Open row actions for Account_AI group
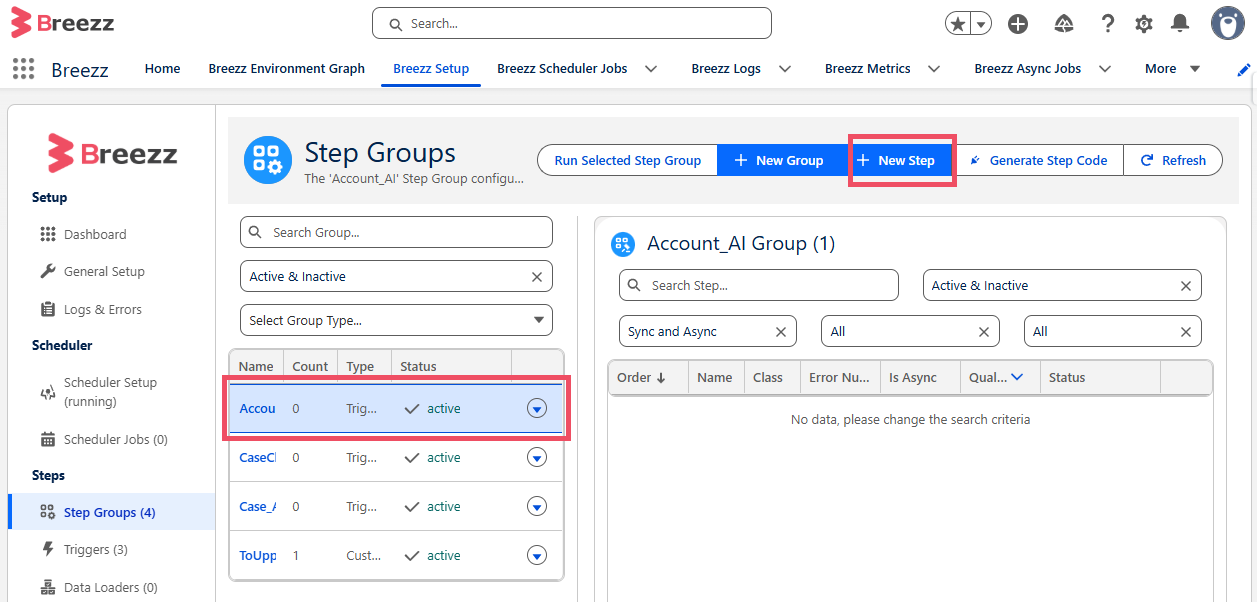The width and height of the screenshot is (1257, 602). click(x=537, y=408)
